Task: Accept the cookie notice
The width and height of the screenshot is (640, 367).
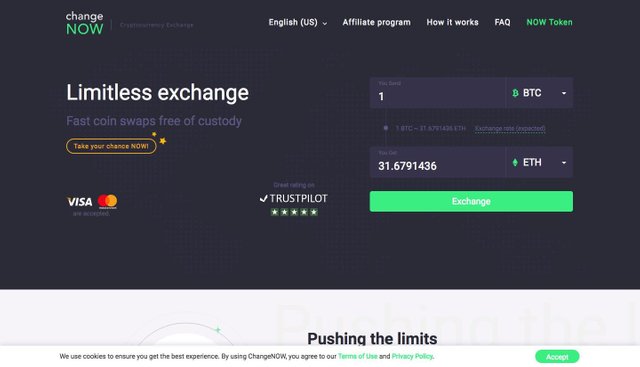Action: tap(557, 356)
